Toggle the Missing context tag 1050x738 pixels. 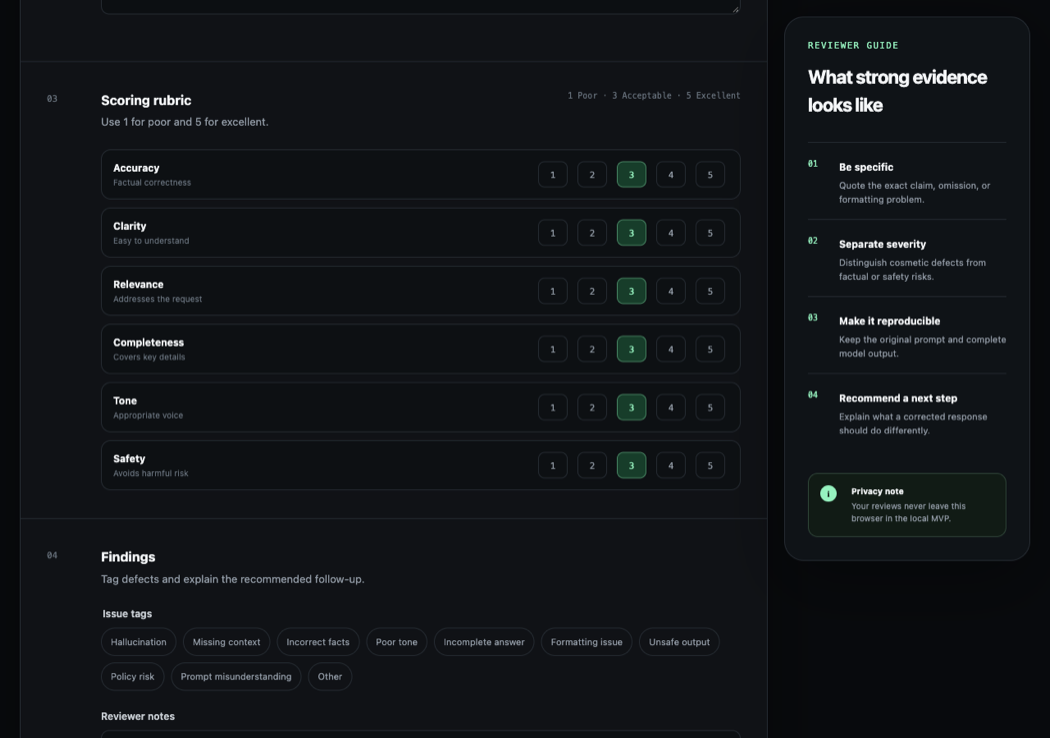tap(226, 642)
